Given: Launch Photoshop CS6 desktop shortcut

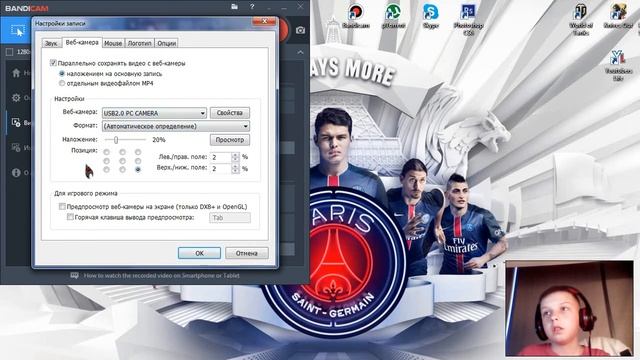Looking at the screenshot, I should click(468, 20).
